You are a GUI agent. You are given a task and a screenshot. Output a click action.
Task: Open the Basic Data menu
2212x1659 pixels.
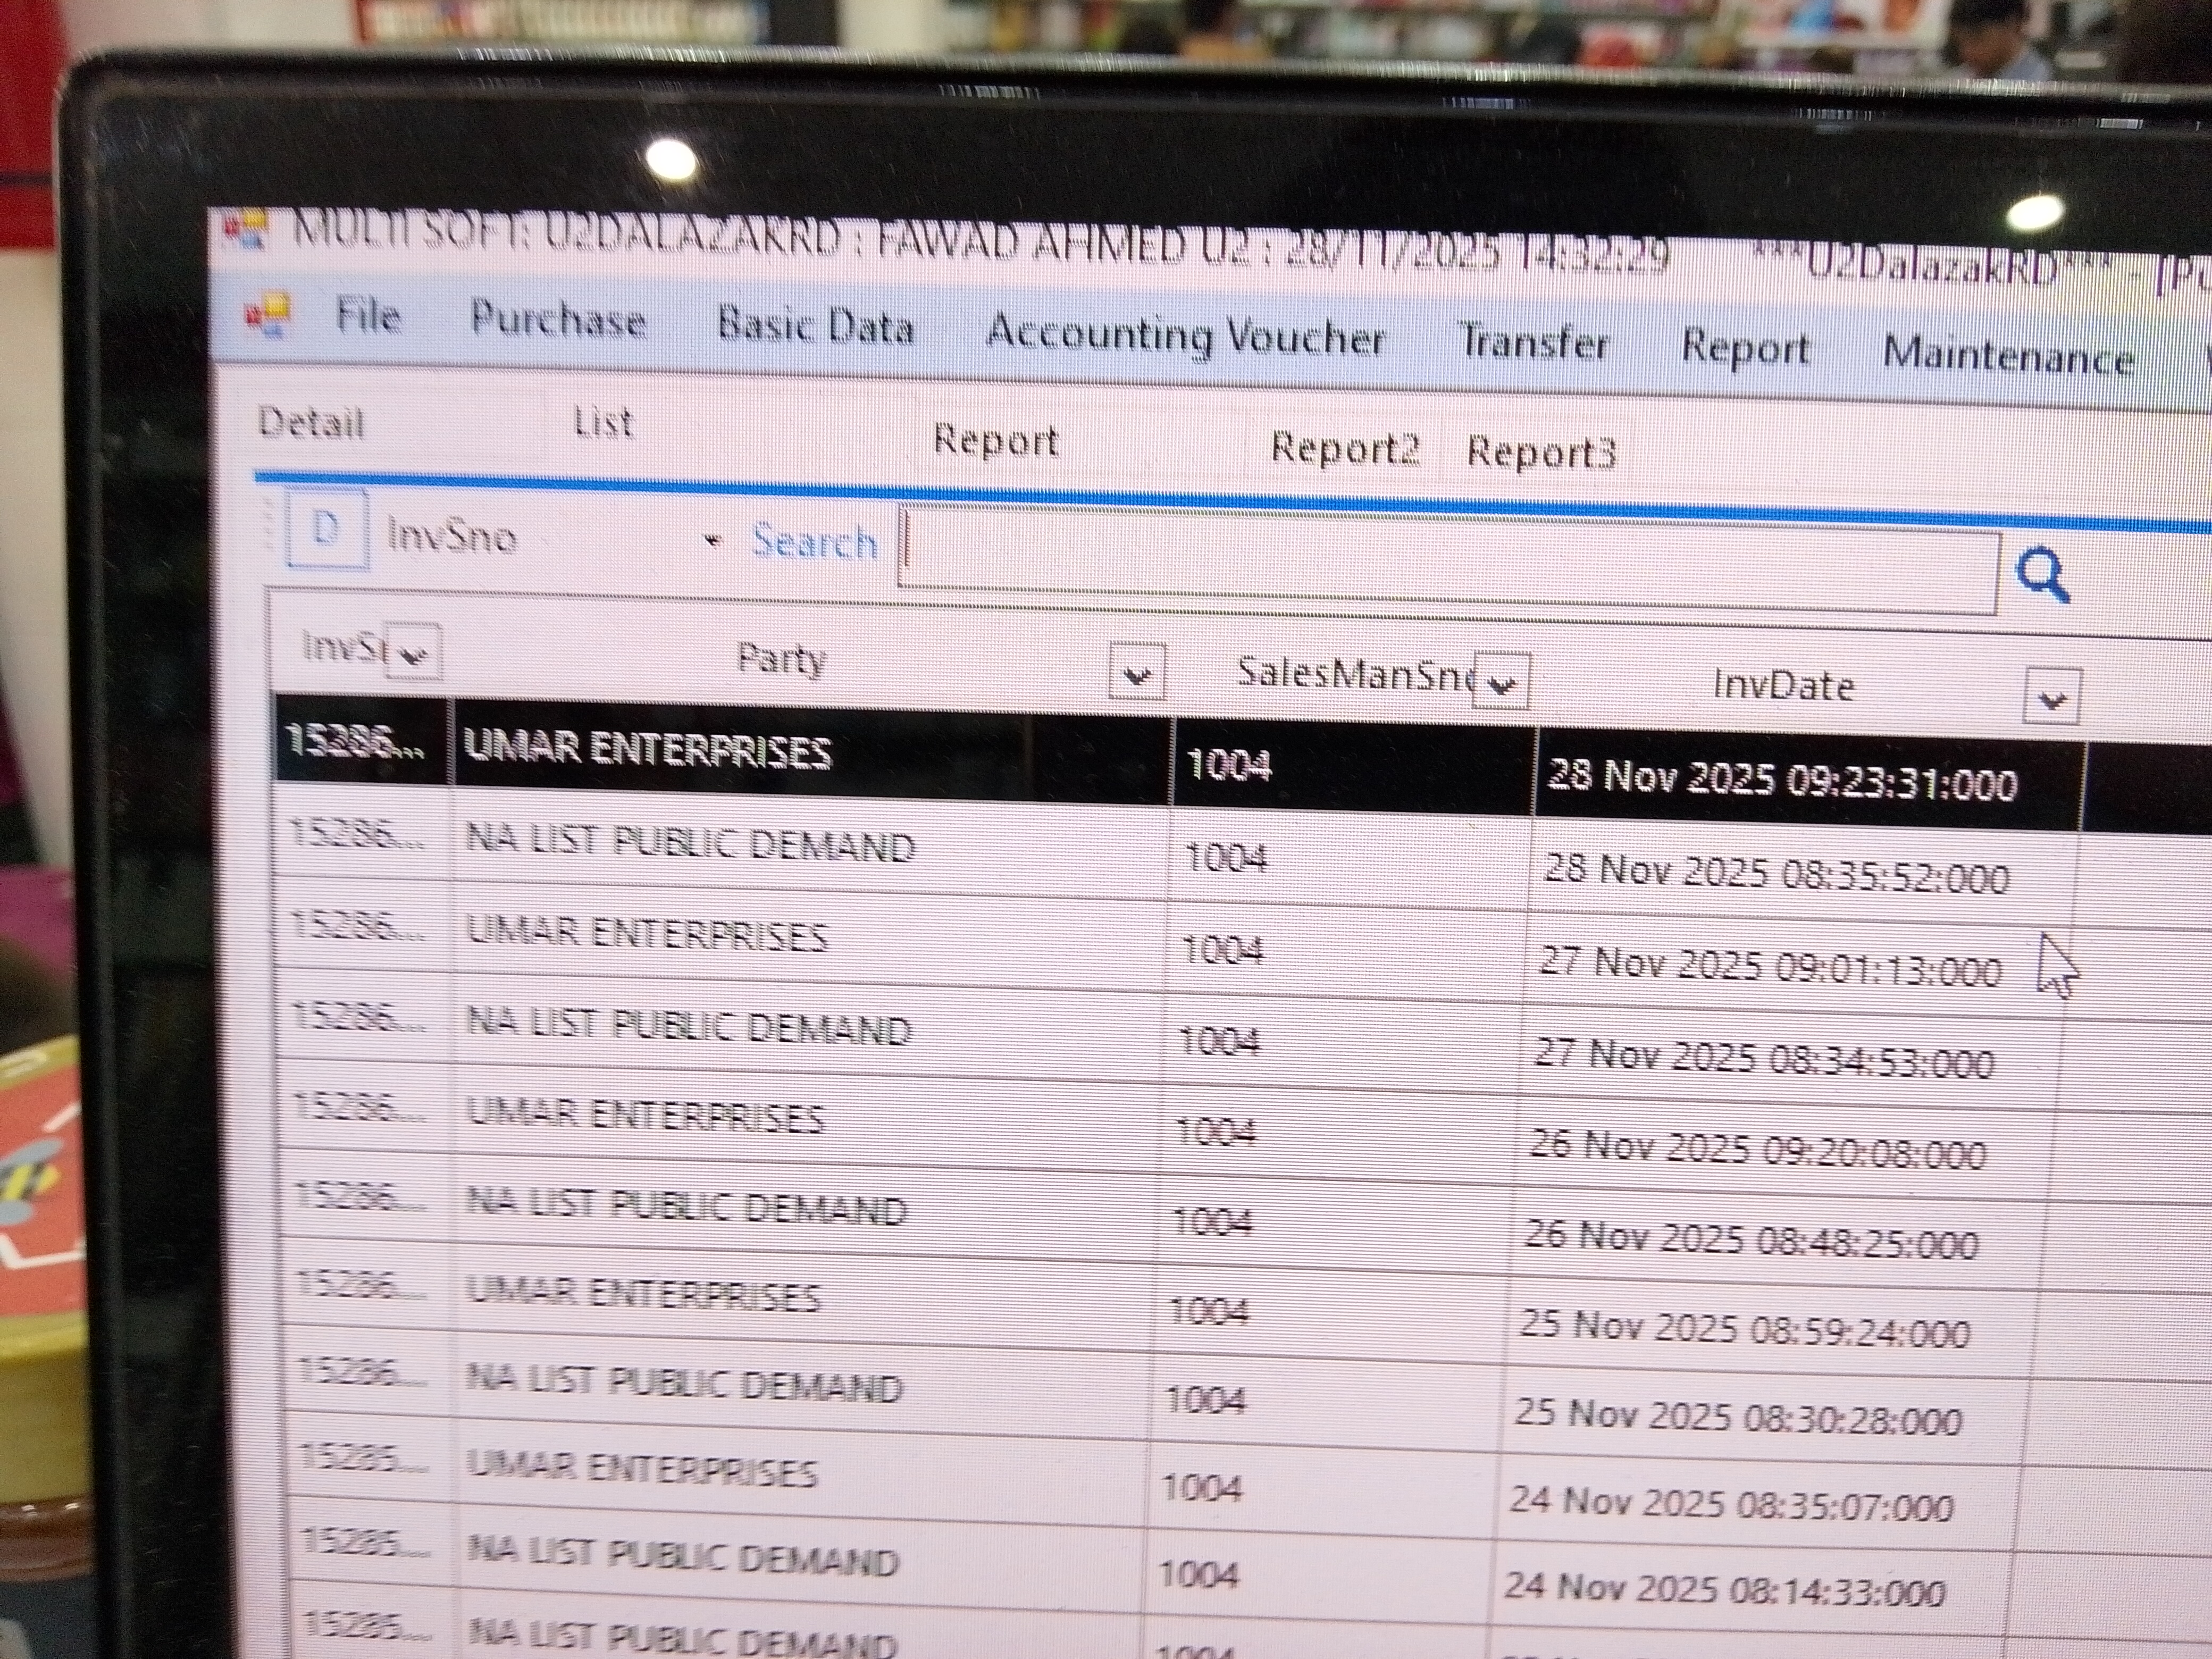click(815, 326)
